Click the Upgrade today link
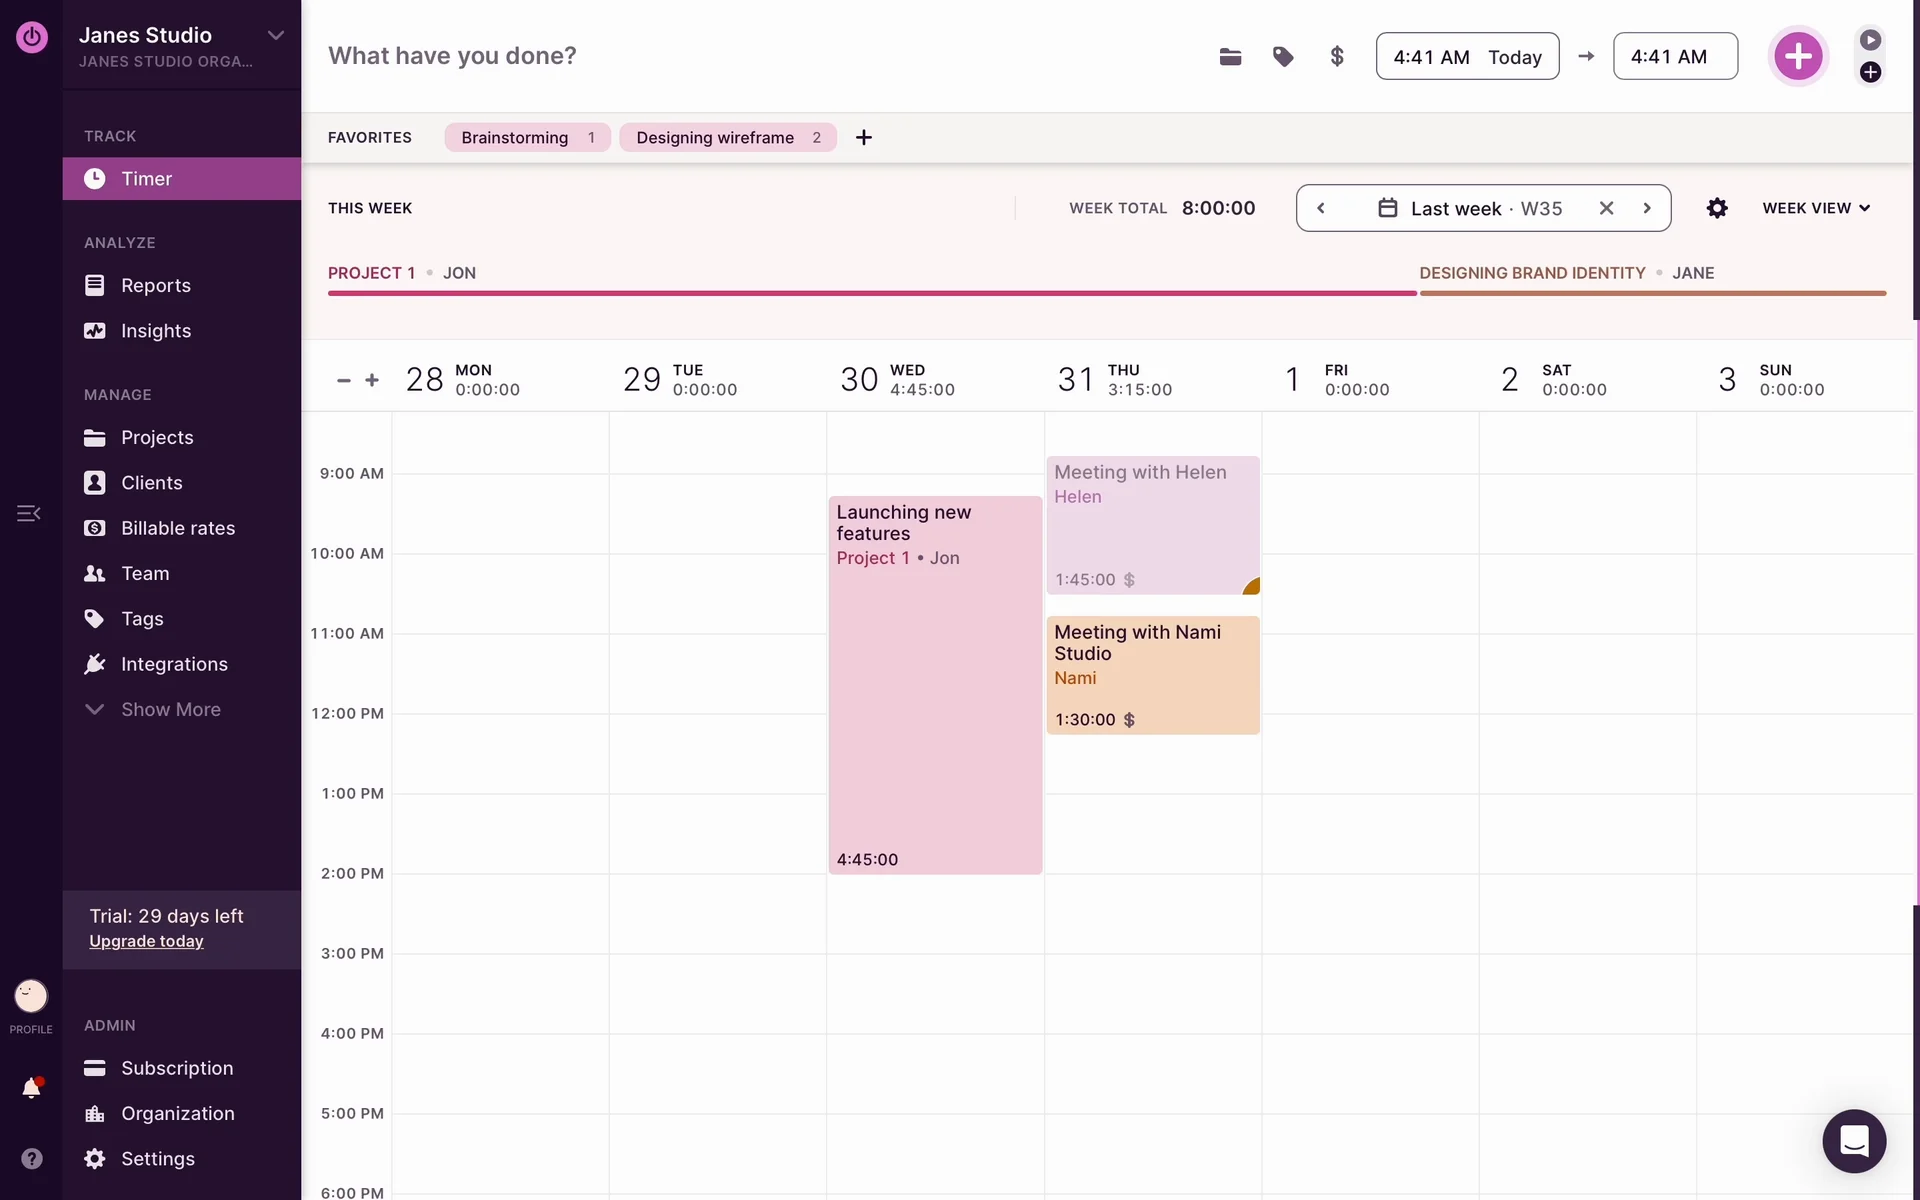The image size is (1920, 1200). click(x=146, y=941)
